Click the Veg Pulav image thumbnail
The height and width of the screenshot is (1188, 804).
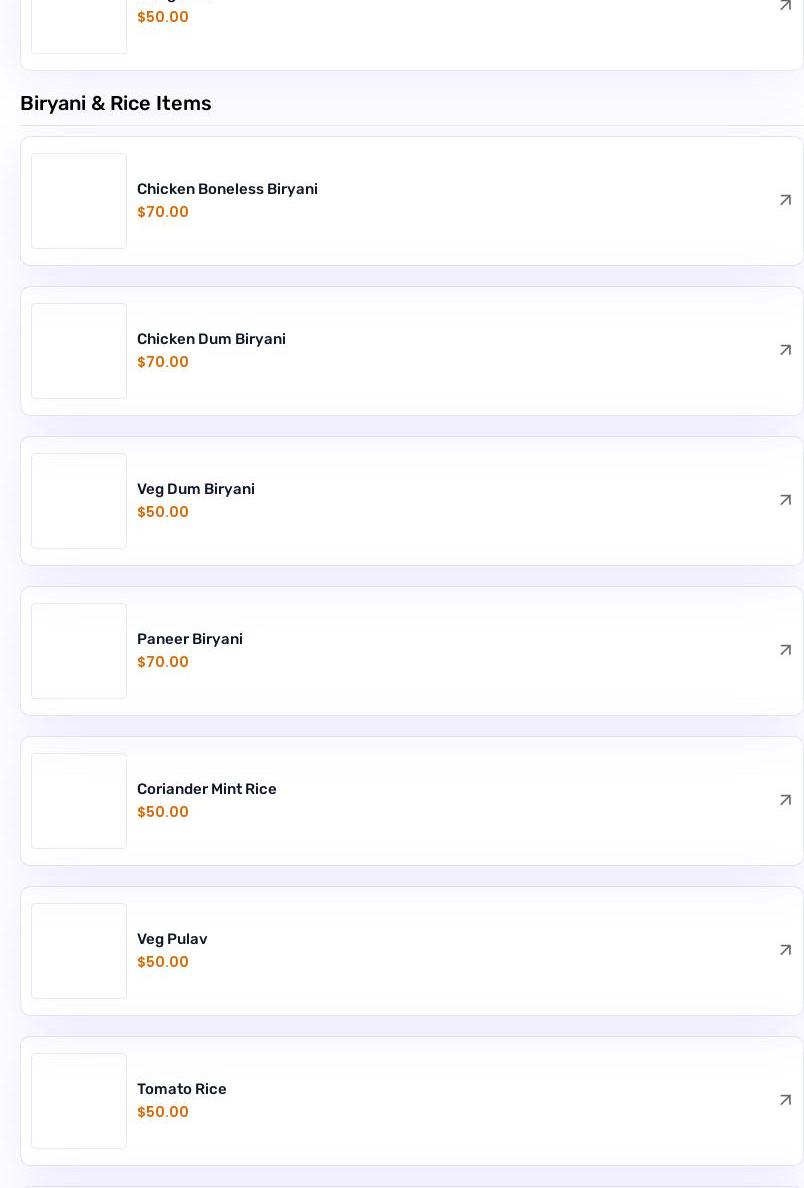point(79,951)
